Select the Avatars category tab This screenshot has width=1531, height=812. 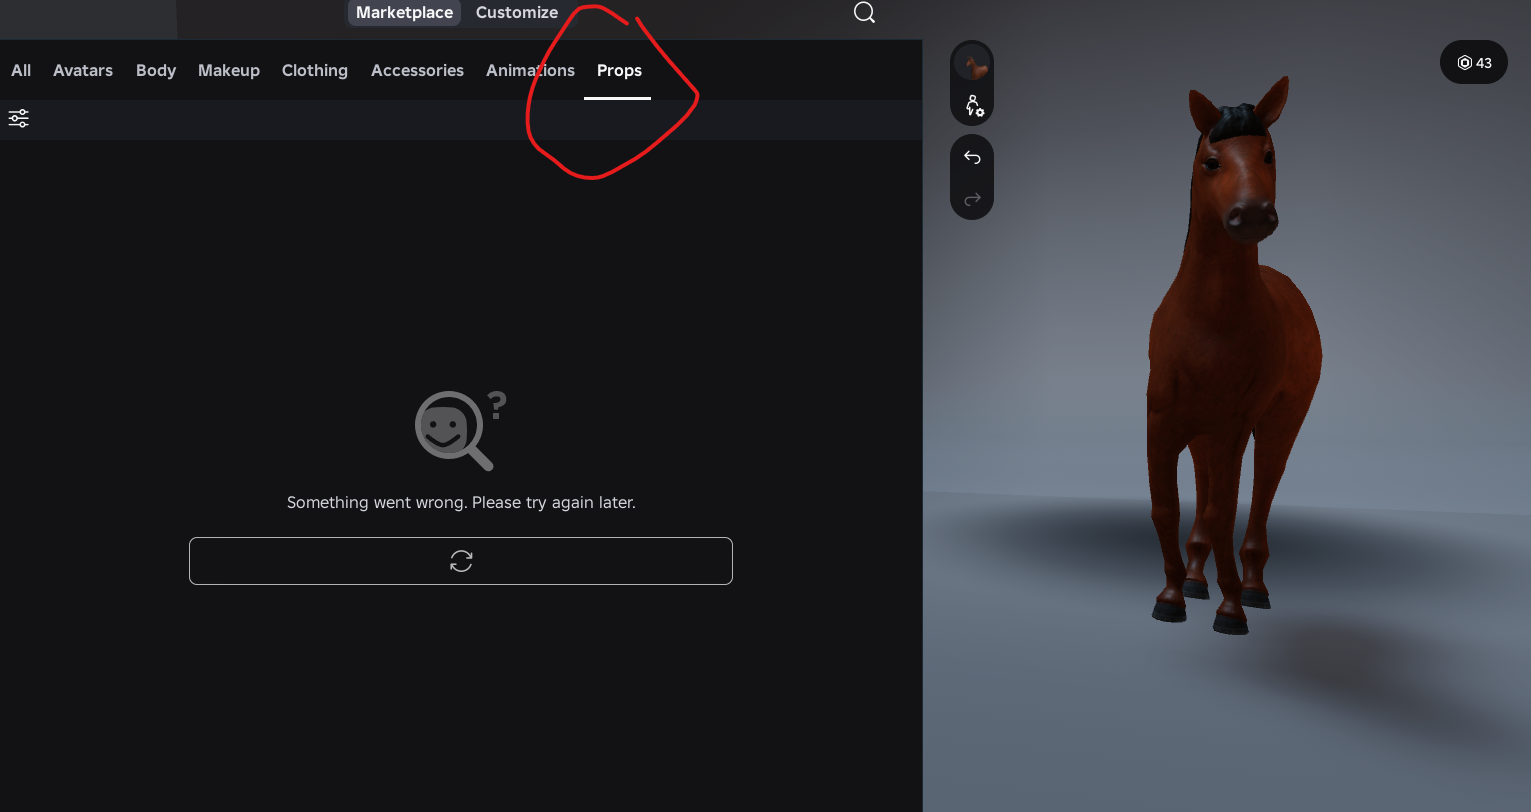tap(83, 70)
